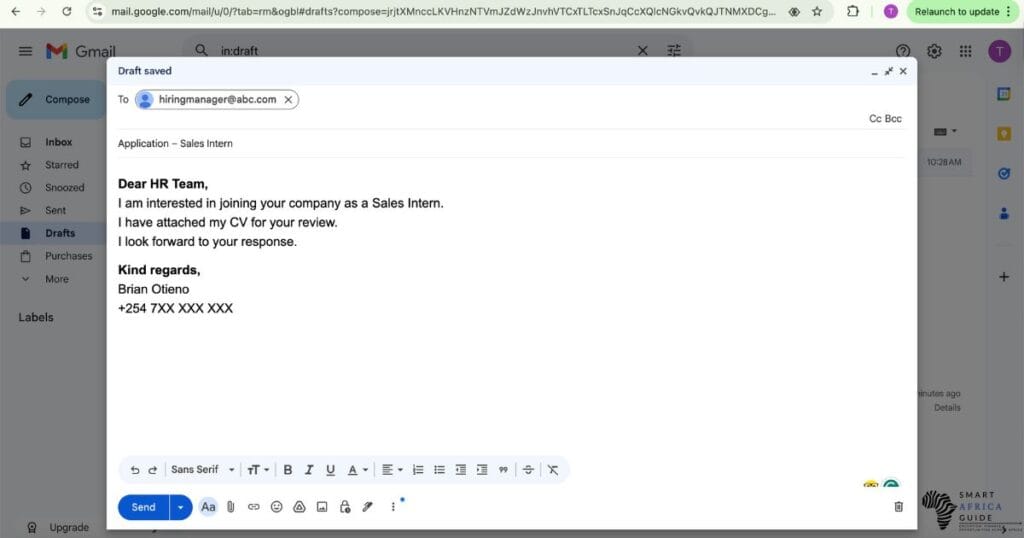Viewport: 1024px width, 538px height.
Task: Save and close the compose window
Action: [903, 71]
